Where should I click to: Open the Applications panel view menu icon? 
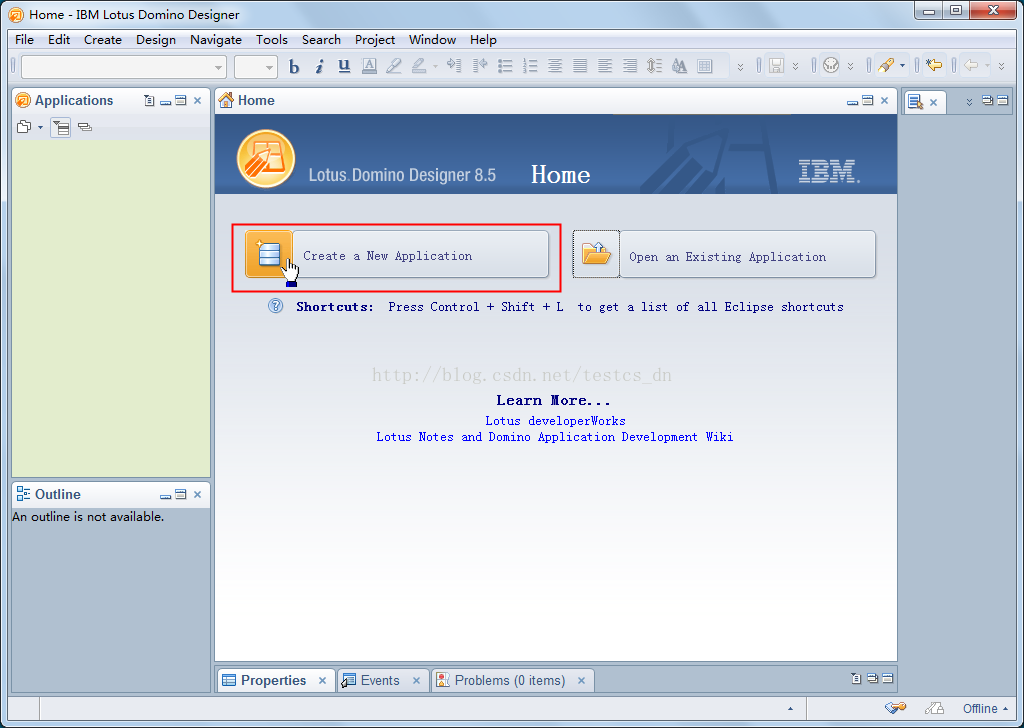149,101
